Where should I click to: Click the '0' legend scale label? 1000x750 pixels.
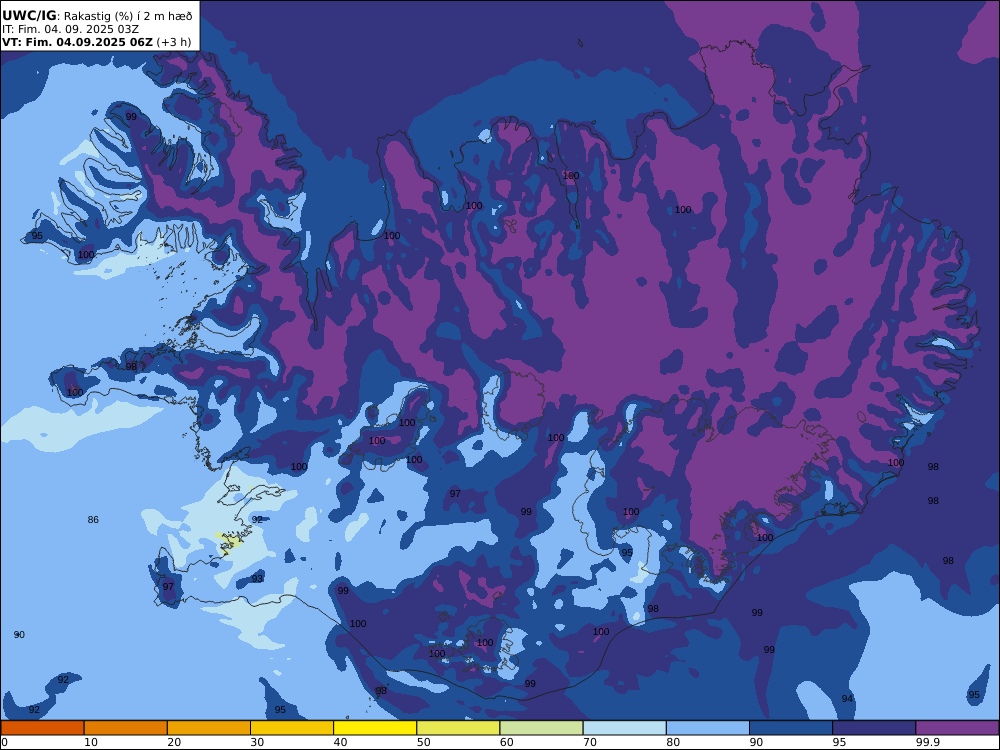pos(4,742)
